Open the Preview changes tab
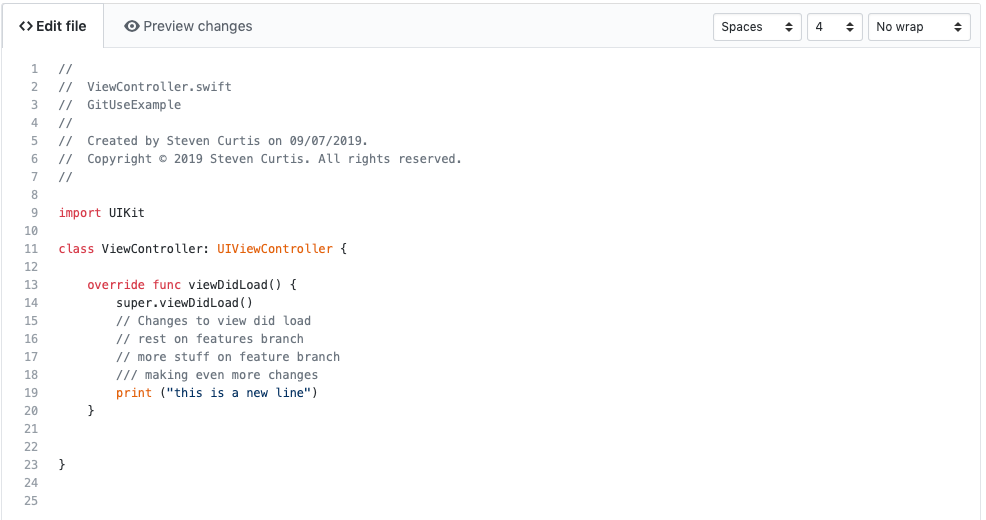The width and height of the screenshot is (986, 520). 188,26
